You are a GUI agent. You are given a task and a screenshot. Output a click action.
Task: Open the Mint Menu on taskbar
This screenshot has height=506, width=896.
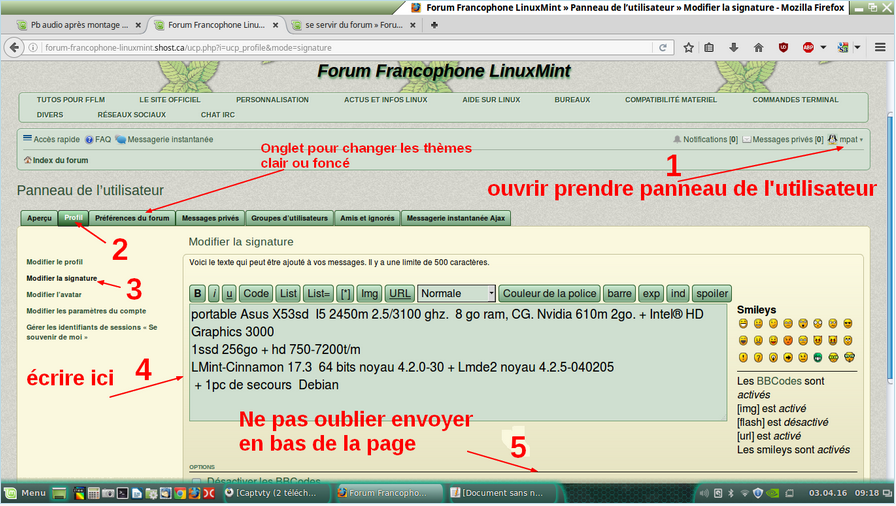point(25,493)
